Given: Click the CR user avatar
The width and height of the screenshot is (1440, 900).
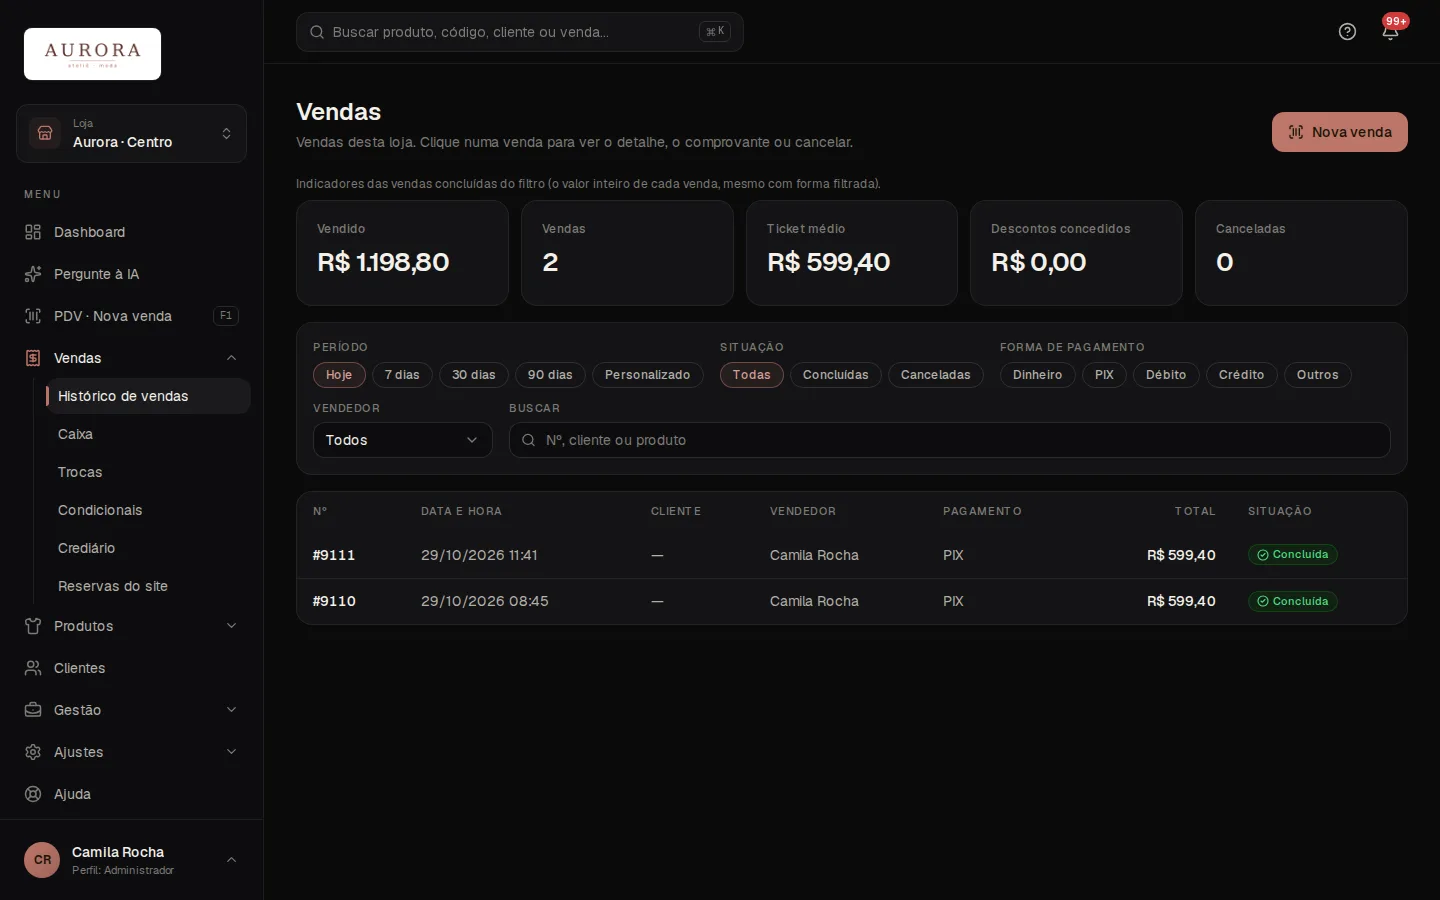Looking at the screenshot, I should click(42, 860).
